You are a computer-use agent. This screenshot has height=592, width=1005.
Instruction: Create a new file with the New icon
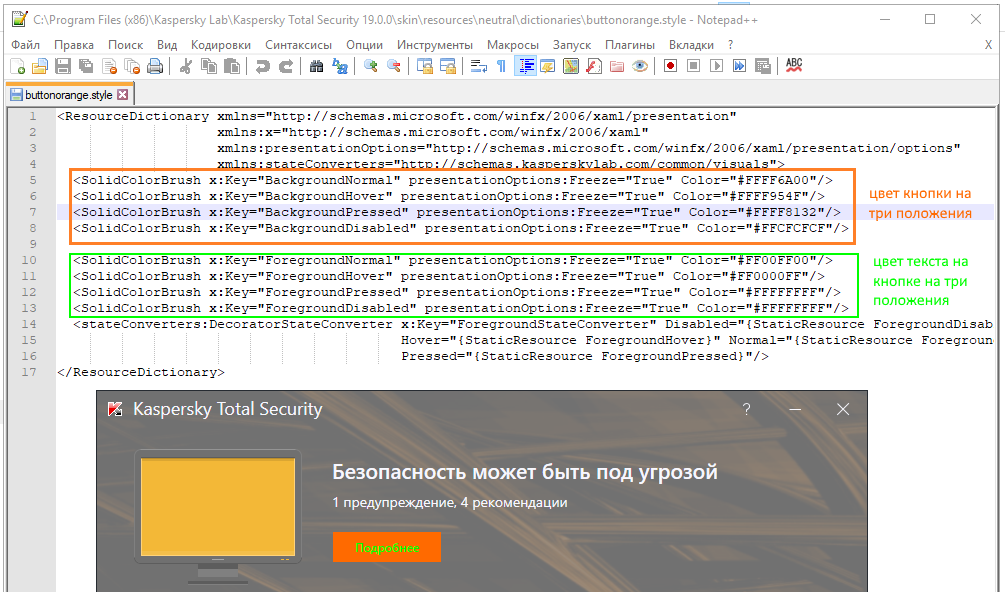17,66
